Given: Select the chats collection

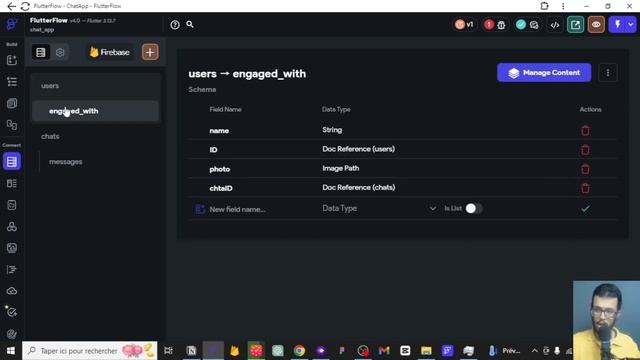Looking at the screenshot, I should [96, 136].
